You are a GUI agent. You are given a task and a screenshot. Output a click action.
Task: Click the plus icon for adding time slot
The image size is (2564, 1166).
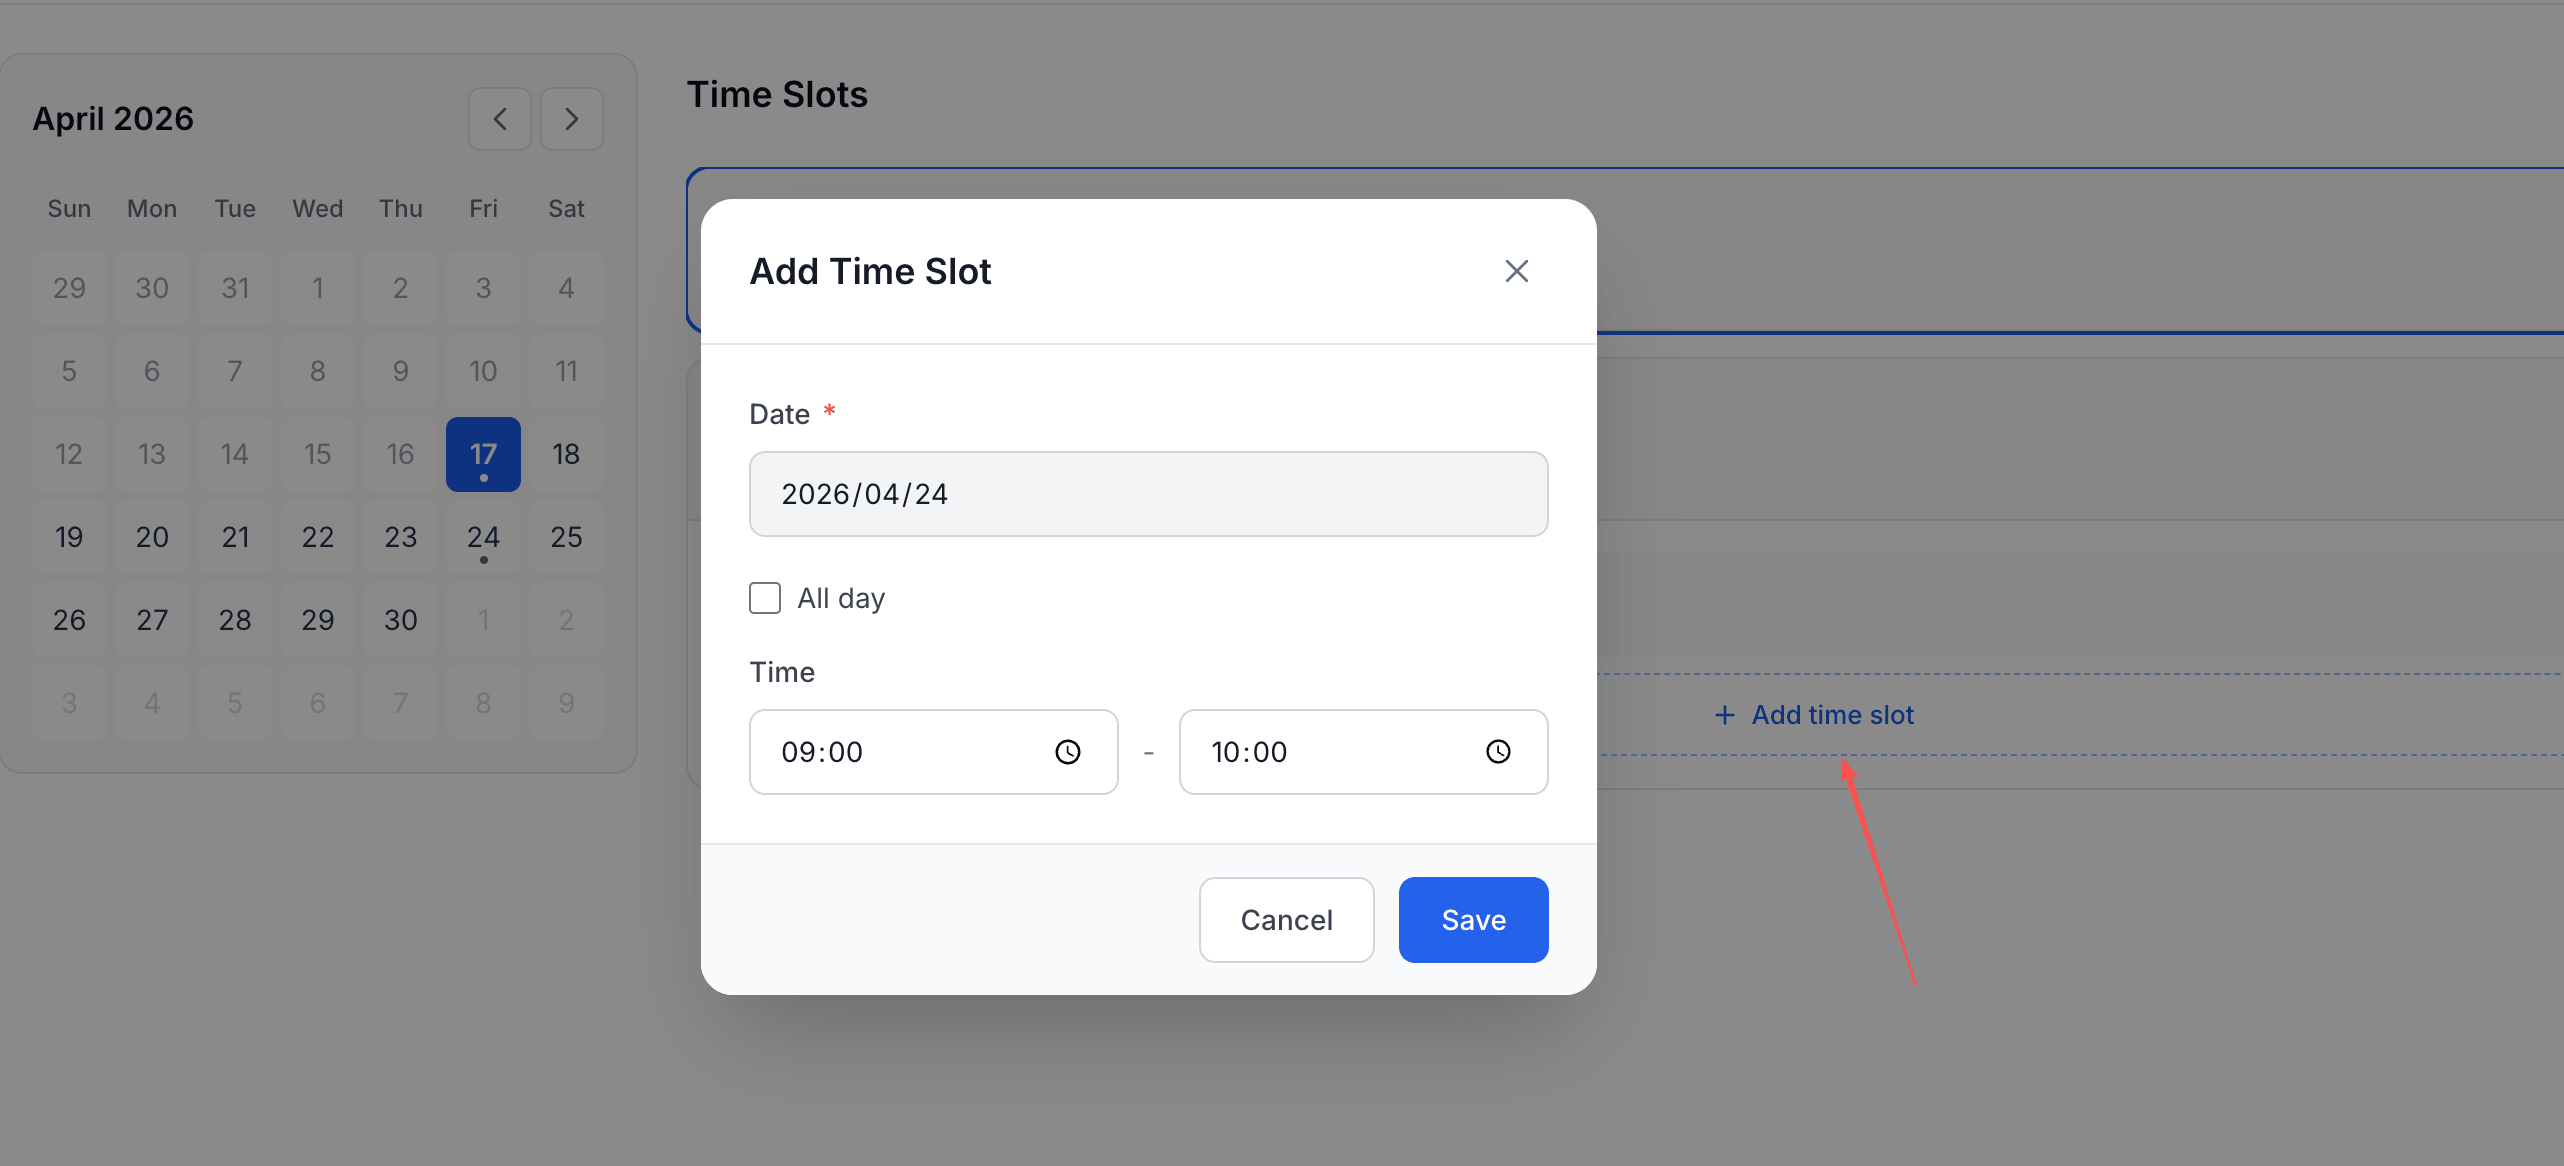pyautogui.click(x=1724, y=715)
